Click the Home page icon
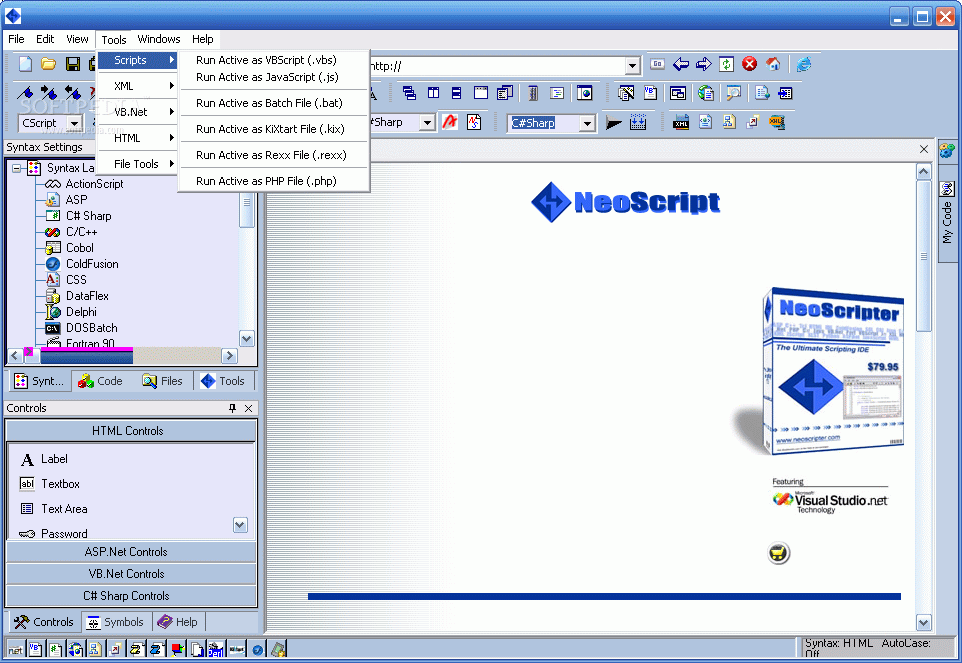This screenshot has height=663, width=962. [x=773, y=64]
